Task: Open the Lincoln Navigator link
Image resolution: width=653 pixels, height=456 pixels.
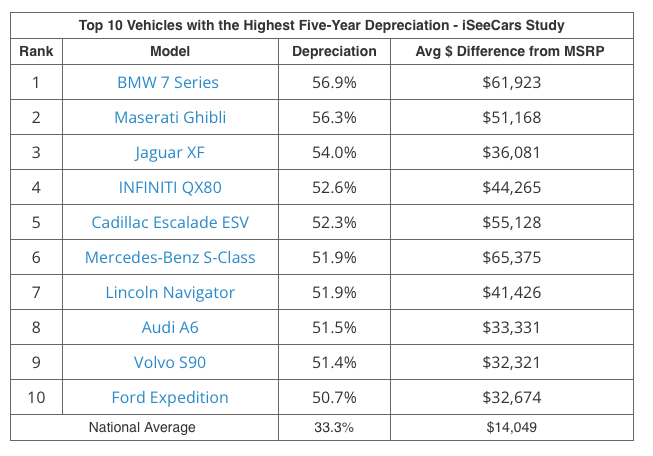Action: (170, 292)
